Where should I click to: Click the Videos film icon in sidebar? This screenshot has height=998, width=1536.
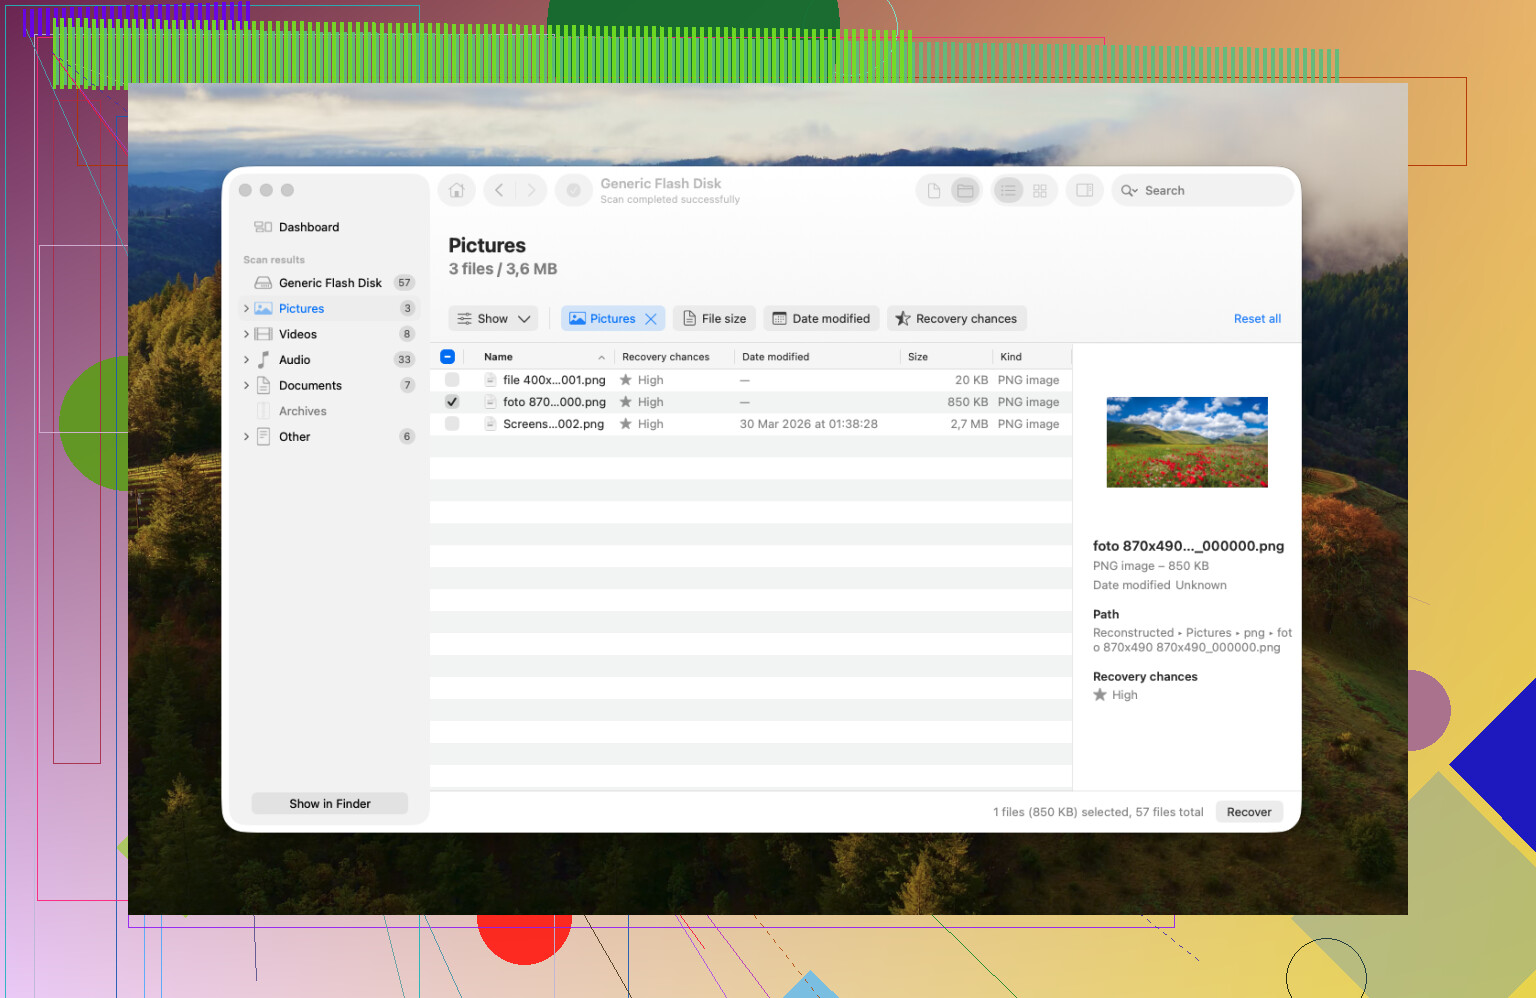(x=263, y=334)
